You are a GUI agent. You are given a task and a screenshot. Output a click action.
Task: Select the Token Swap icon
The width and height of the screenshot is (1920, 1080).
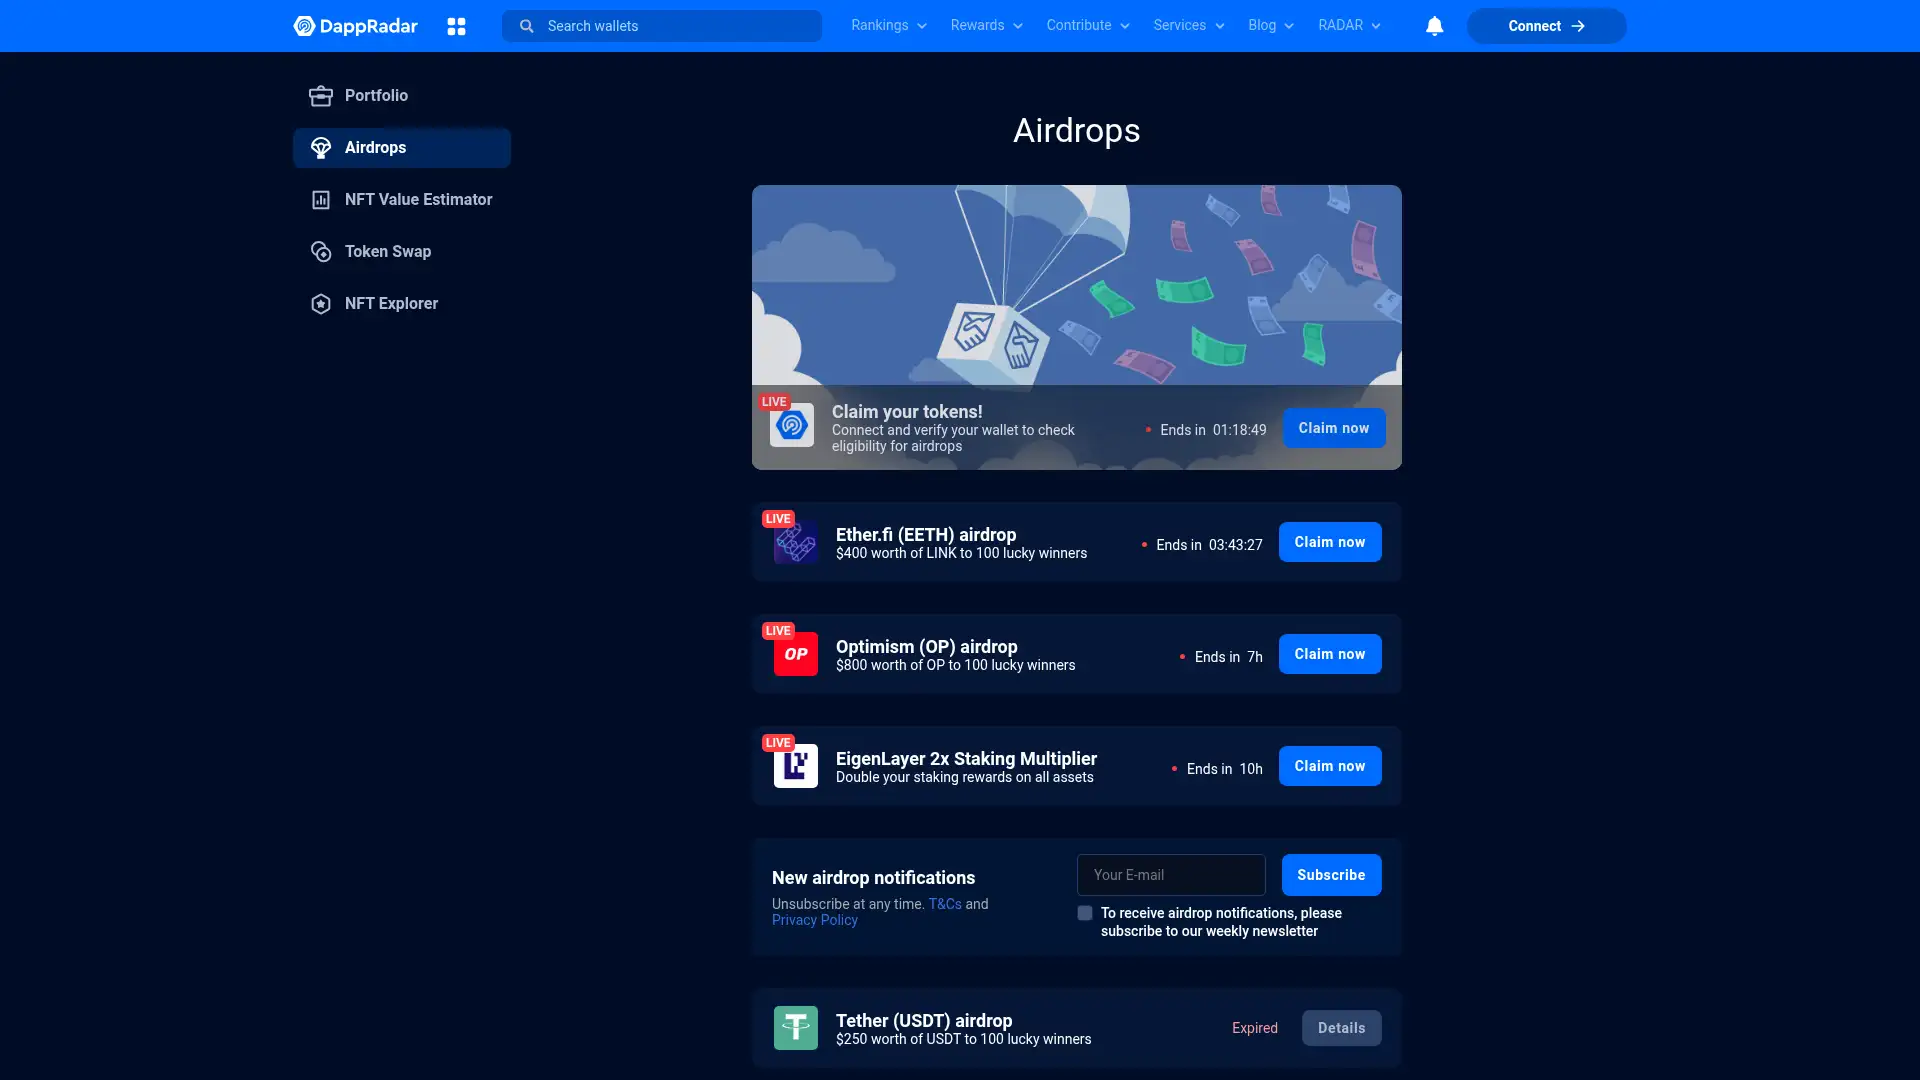320,251
